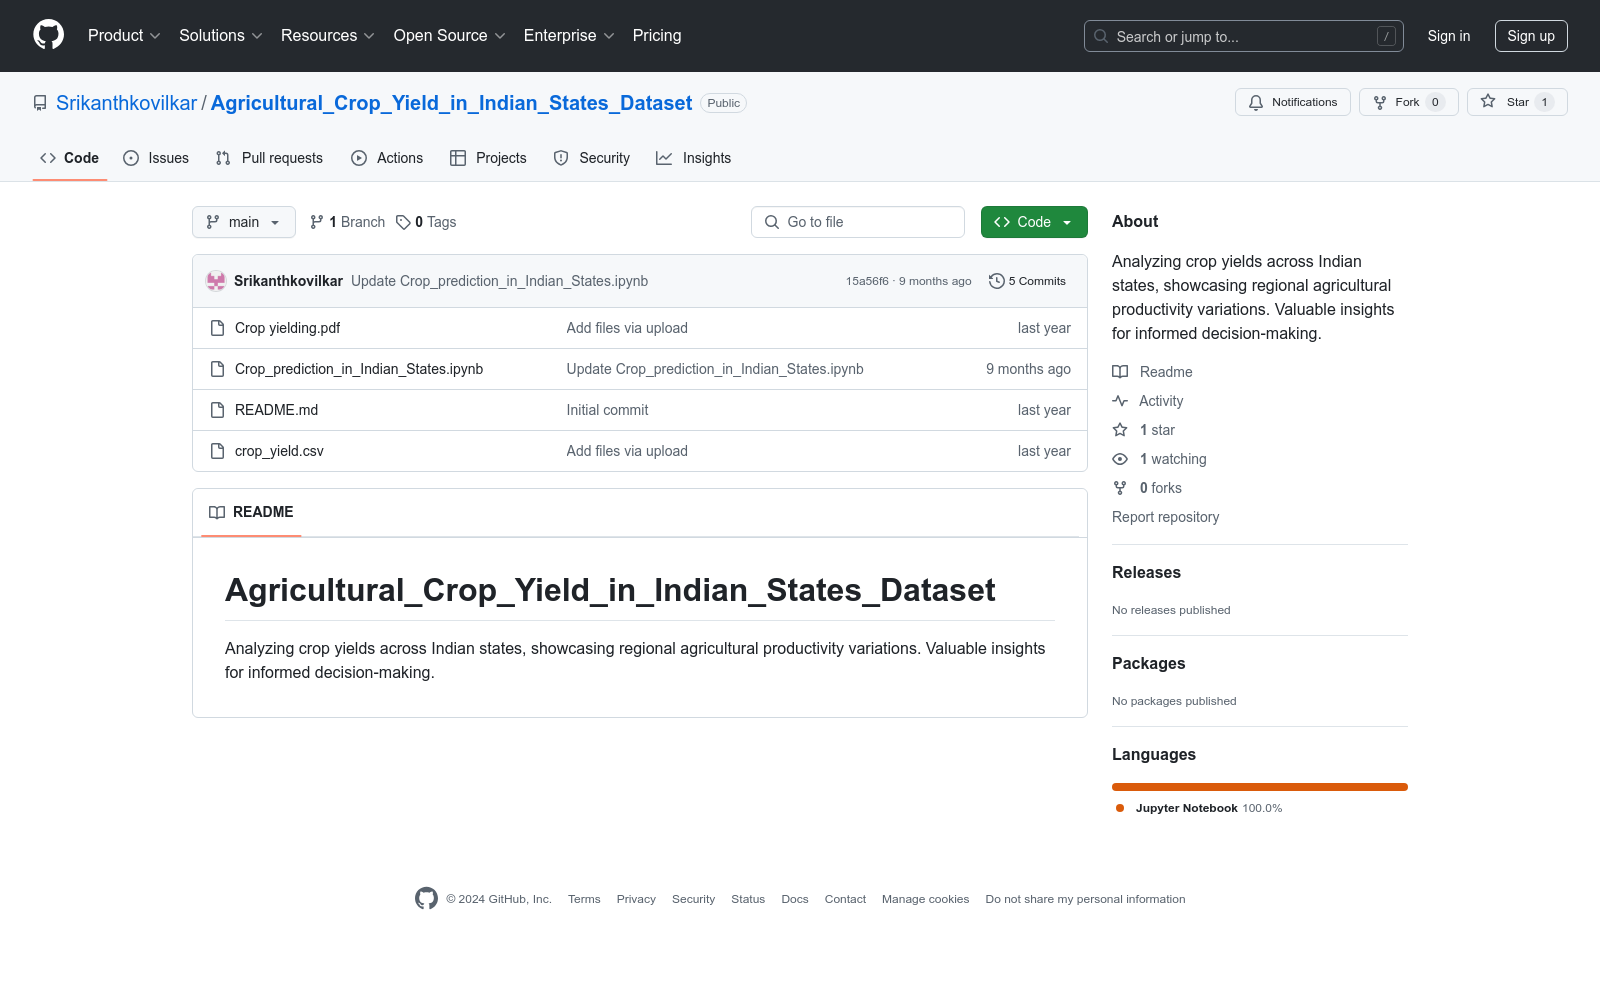Open the Resources dropdown

pos(328,36)
